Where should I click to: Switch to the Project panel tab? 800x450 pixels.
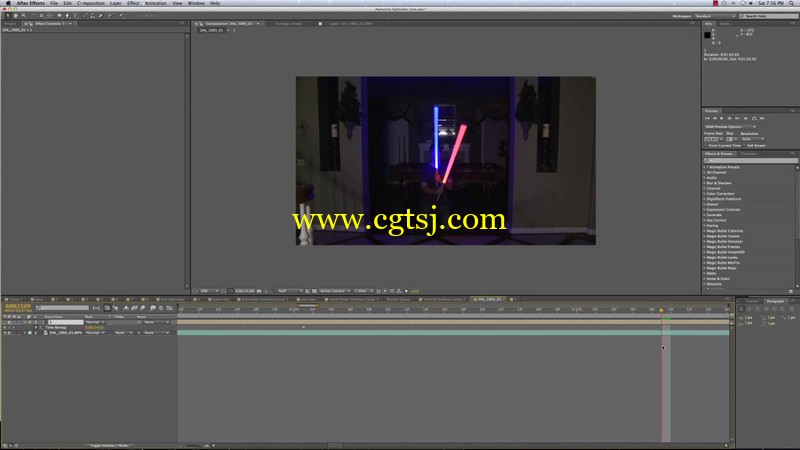pyautogui.click(x=10, y=23)
